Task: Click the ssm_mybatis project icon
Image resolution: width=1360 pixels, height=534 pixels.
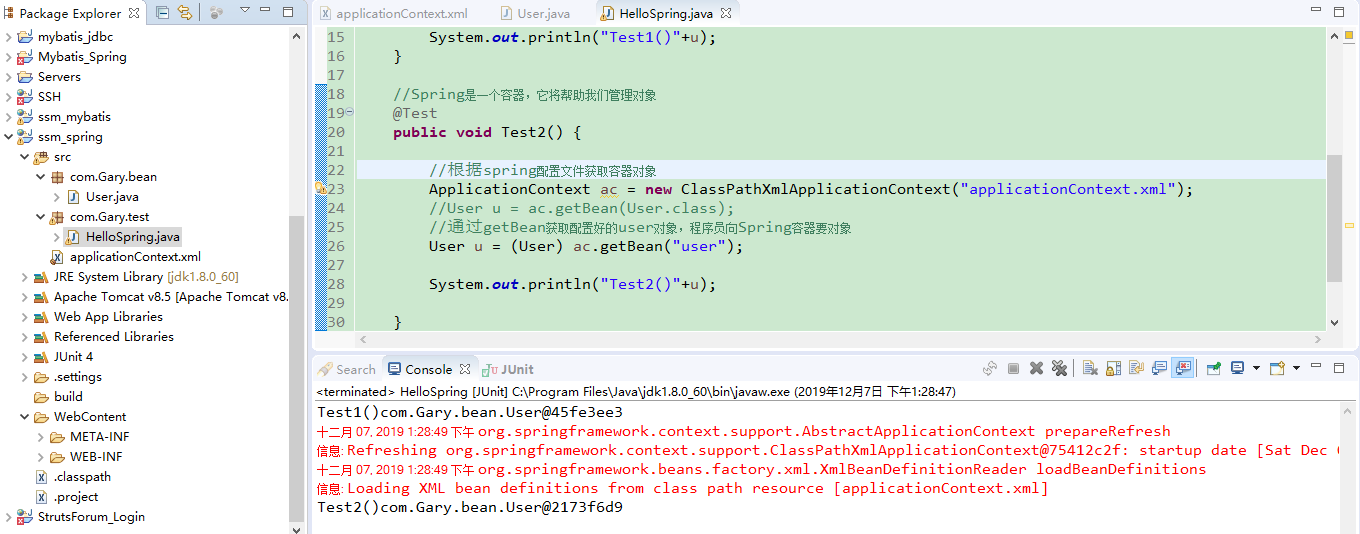Action: 25,117
